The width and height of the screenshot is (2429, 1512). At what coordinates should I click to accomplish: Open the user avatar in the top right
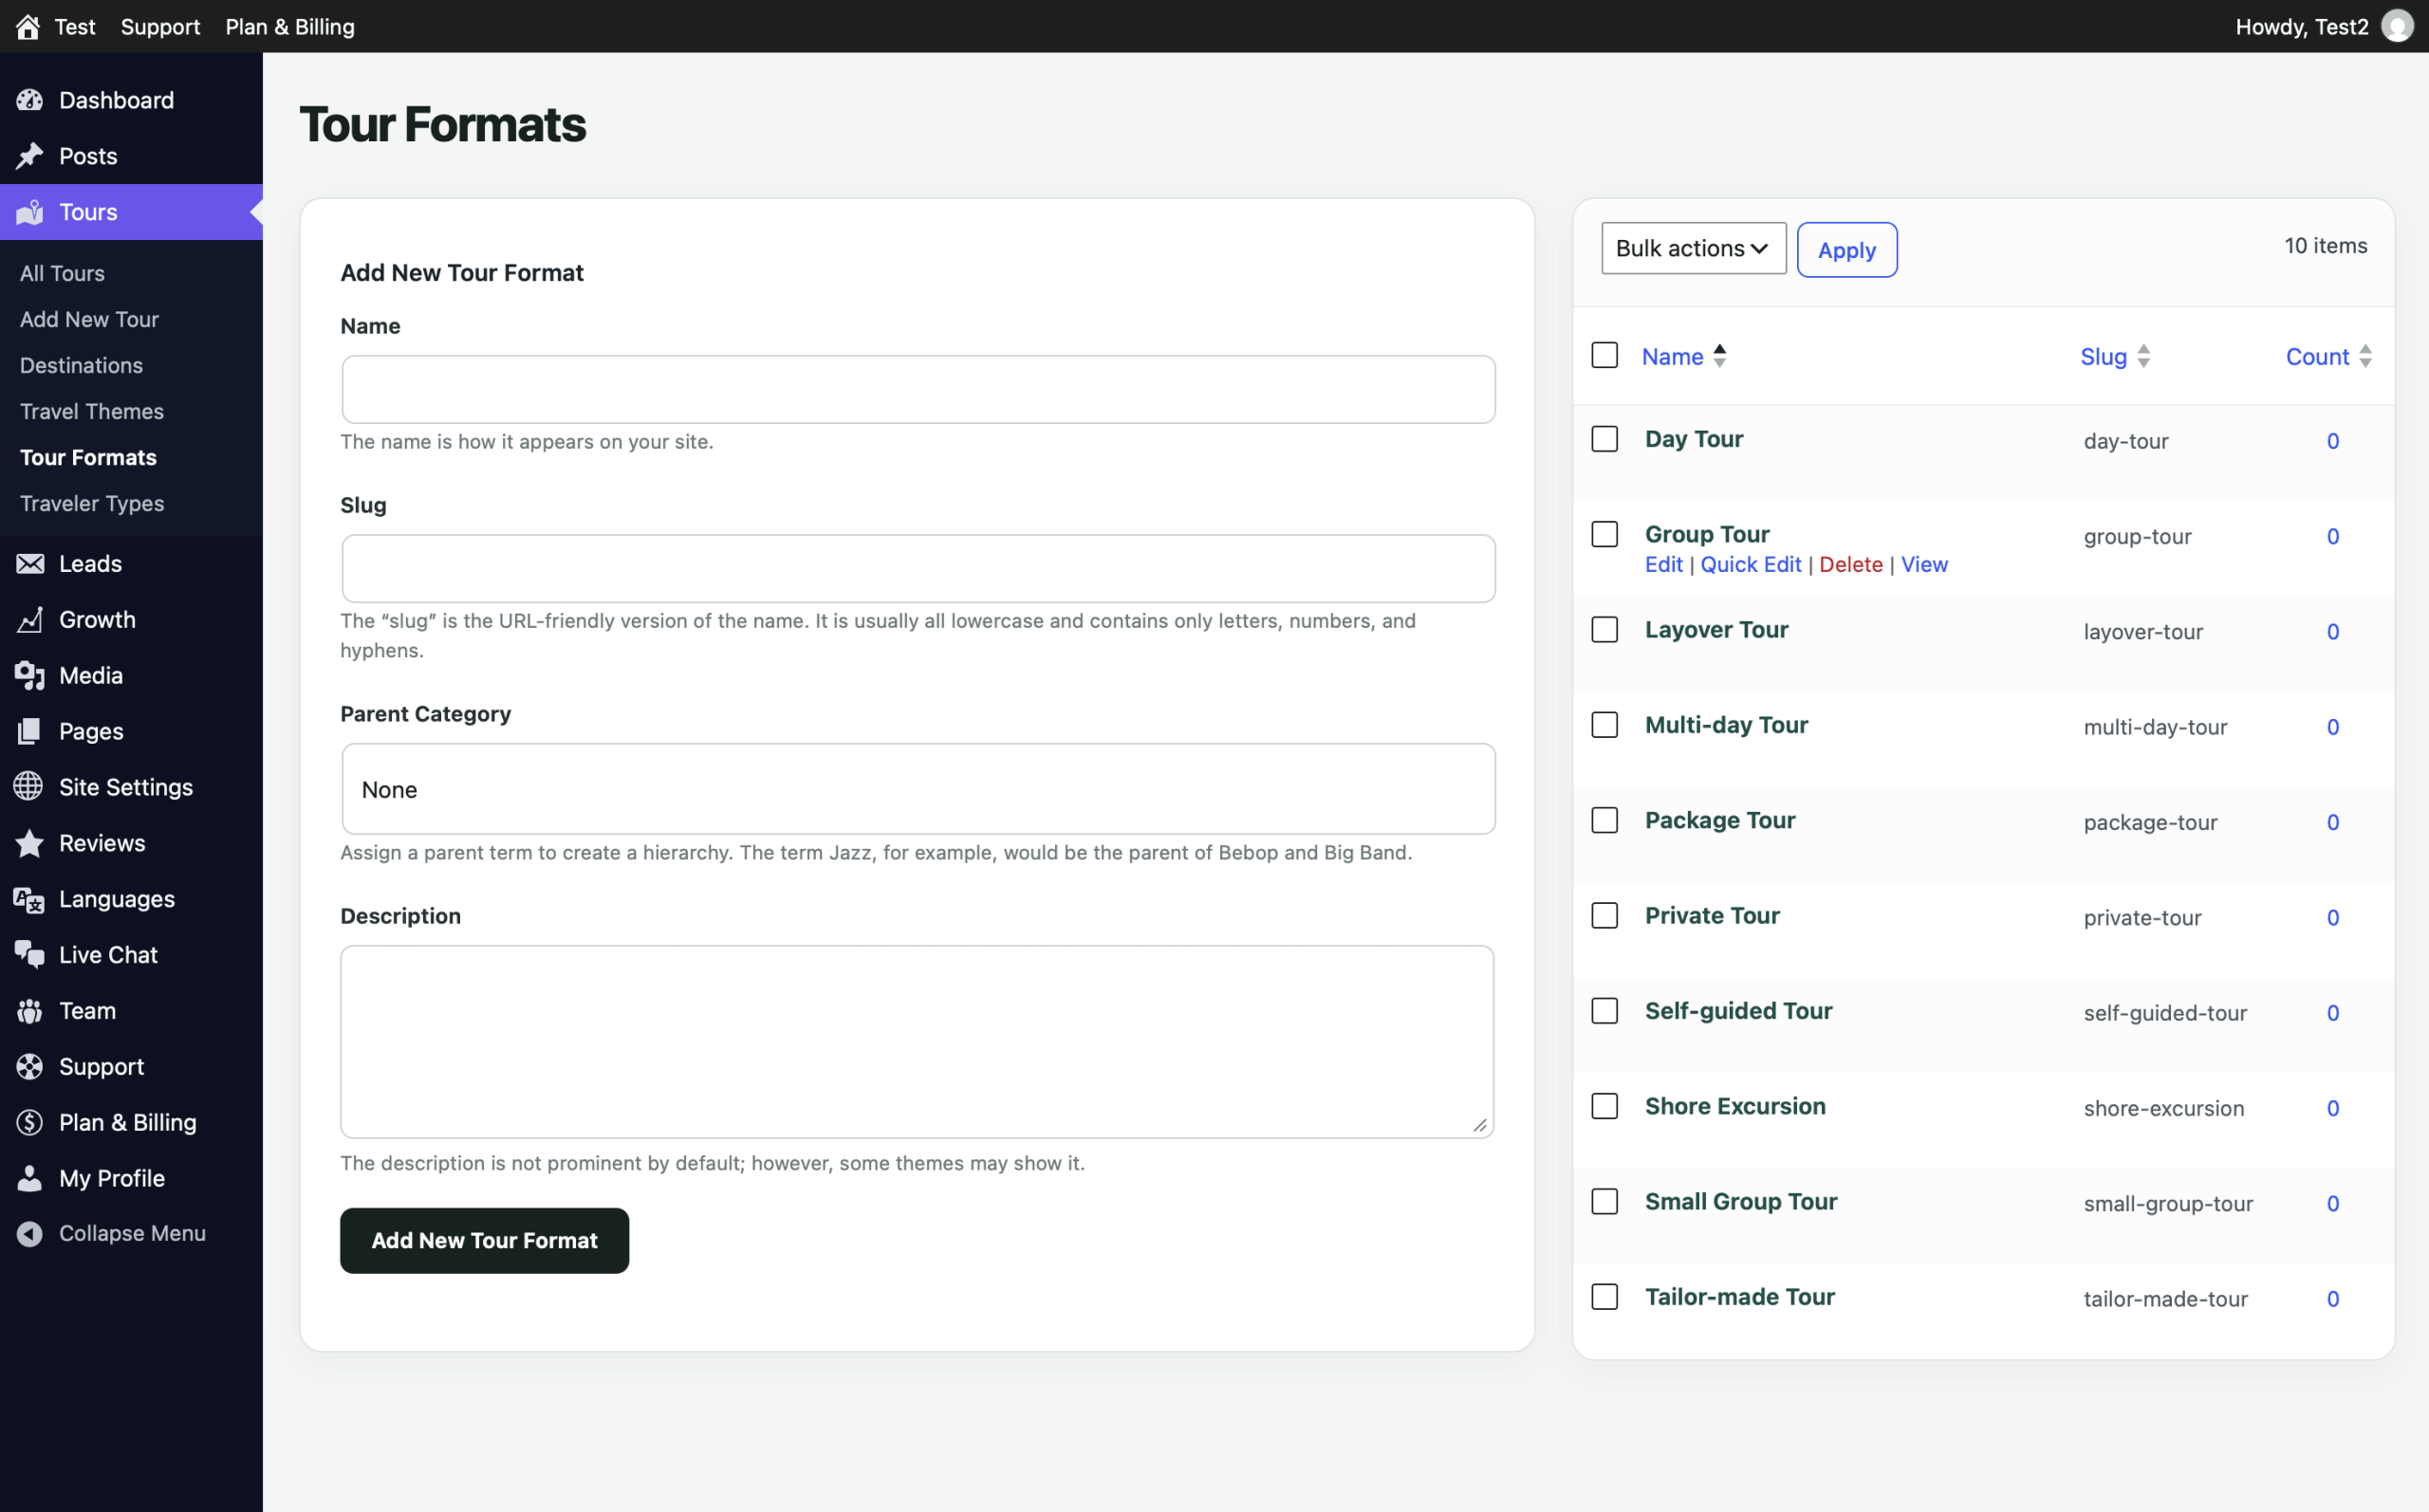point(2397,26)
